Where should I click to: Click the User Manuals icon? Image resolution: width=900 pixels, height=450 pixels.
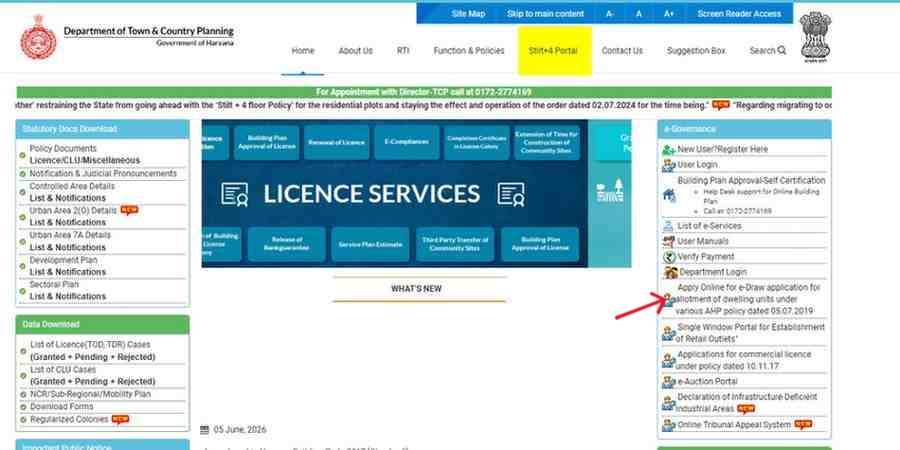pos(668,242)
